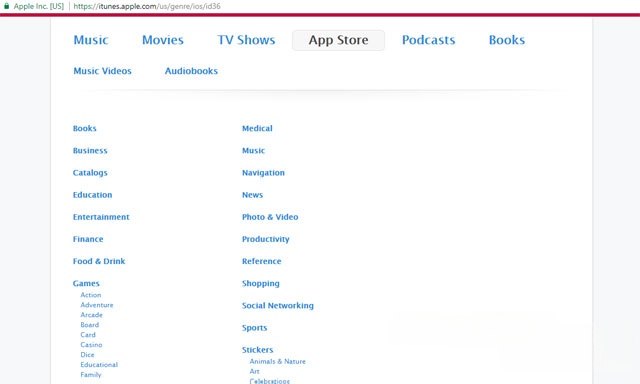Open the Educational games subcategory
This screenshot has width=640, height=384.
pyautogui.click(x=99, y=364)
